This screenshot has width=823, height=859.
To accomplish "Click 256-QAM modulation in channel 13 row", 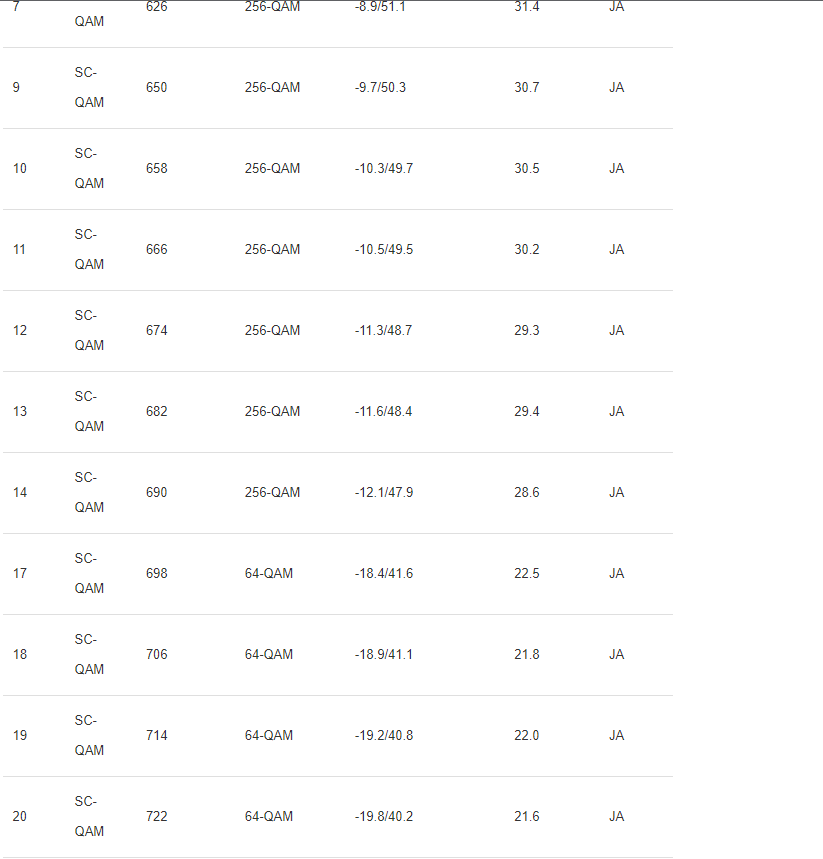I will click(272, 412).
